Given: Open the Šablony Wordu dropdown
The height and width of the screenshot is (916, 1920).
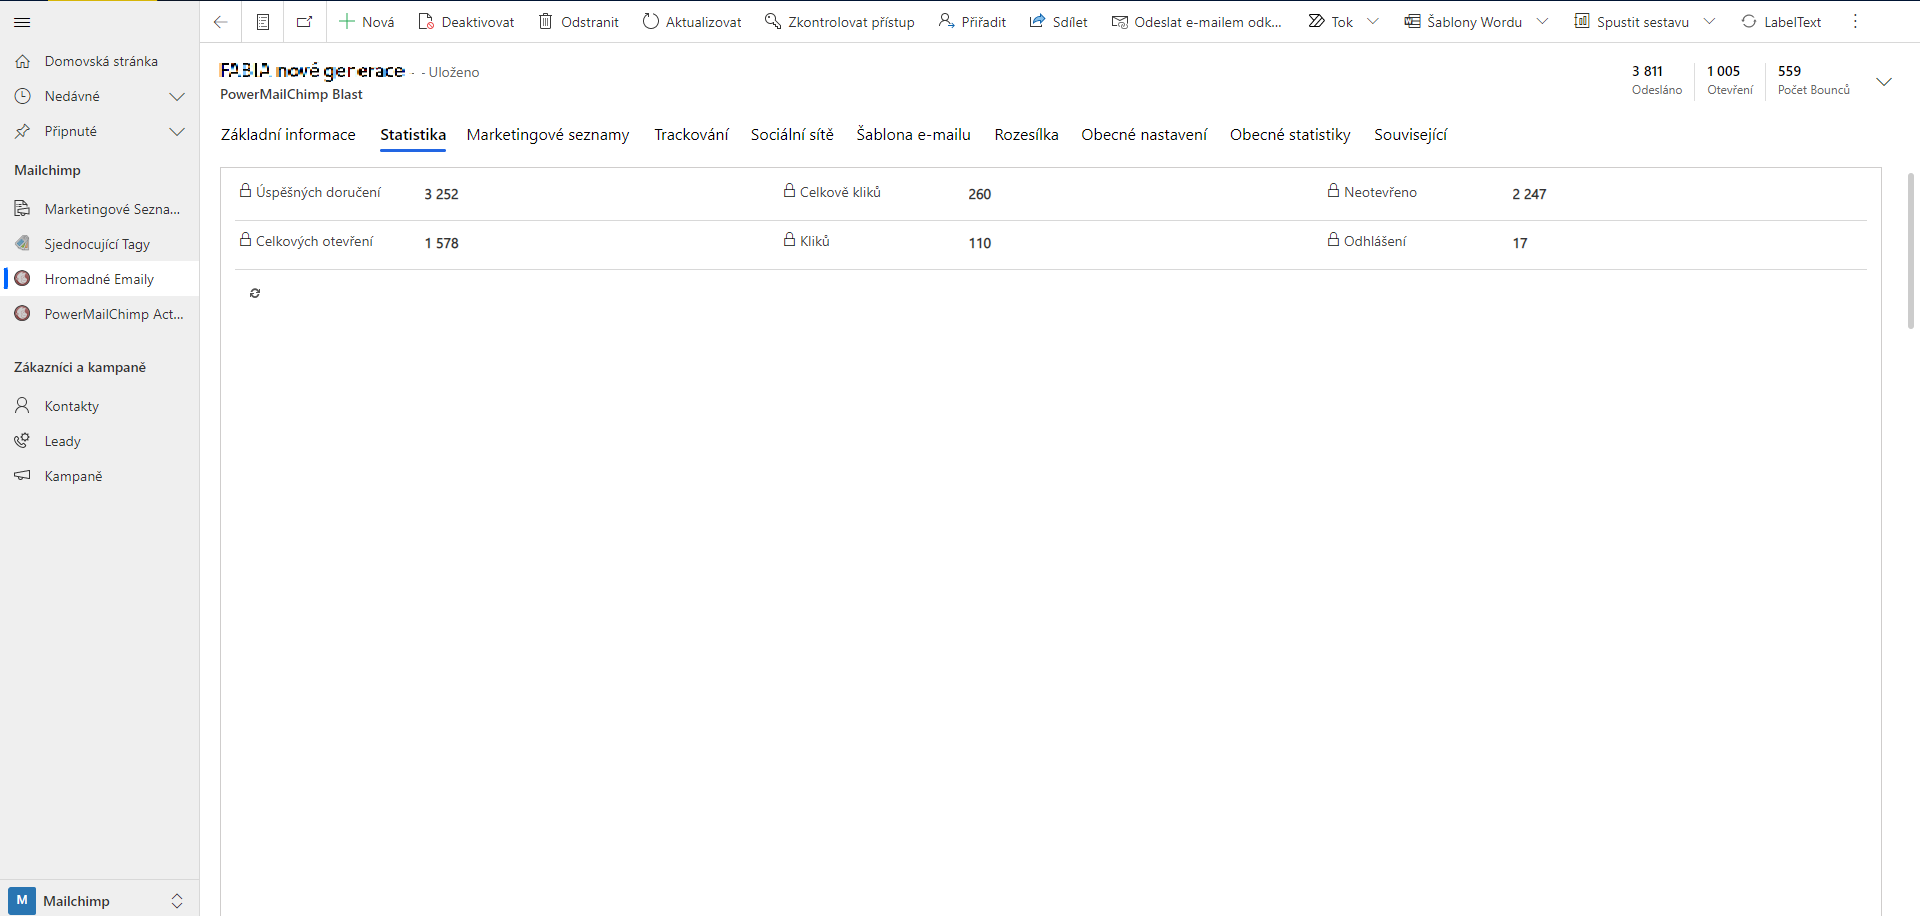Looking at the screenshot, I should coord(1542,22).
